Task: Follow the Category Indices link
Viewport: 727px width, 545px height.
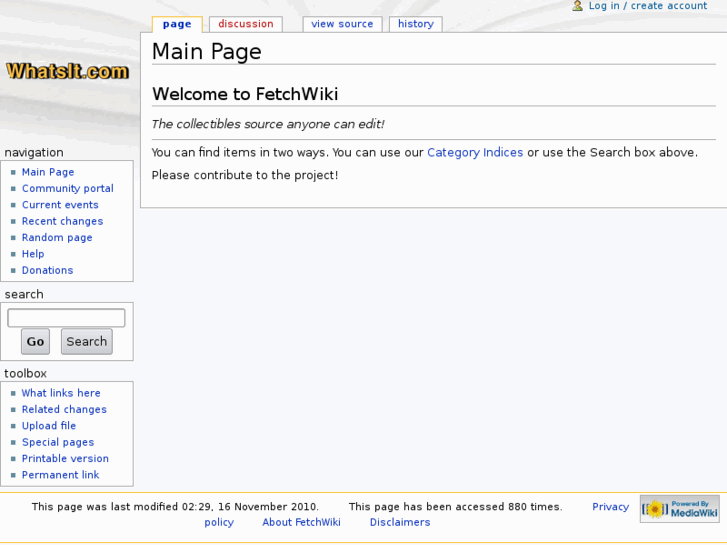Action: [475, 153]
